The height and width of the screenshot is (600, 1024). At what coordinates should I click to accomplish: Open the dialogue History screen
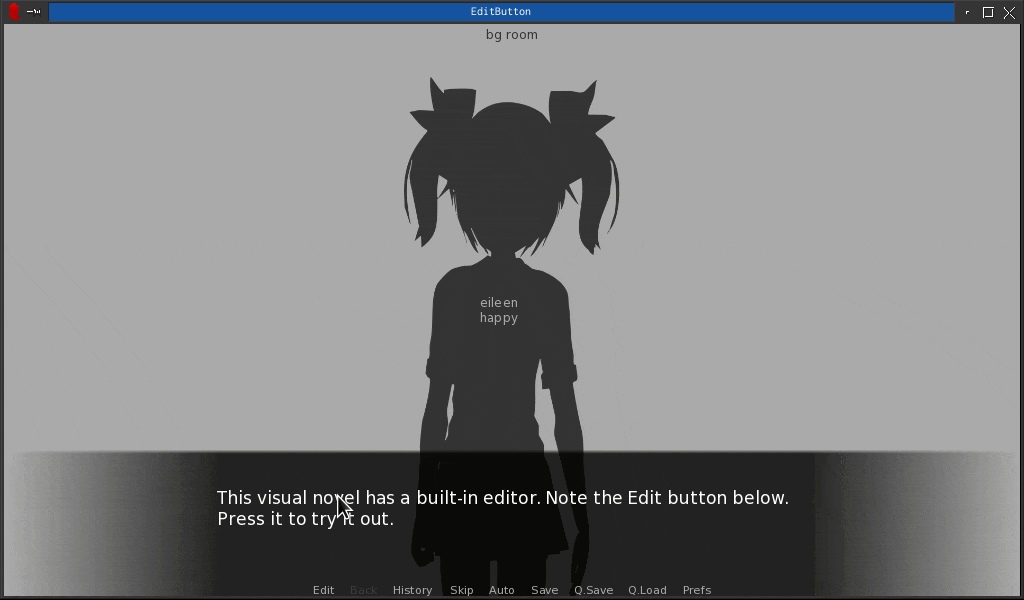tap(412, 590)
